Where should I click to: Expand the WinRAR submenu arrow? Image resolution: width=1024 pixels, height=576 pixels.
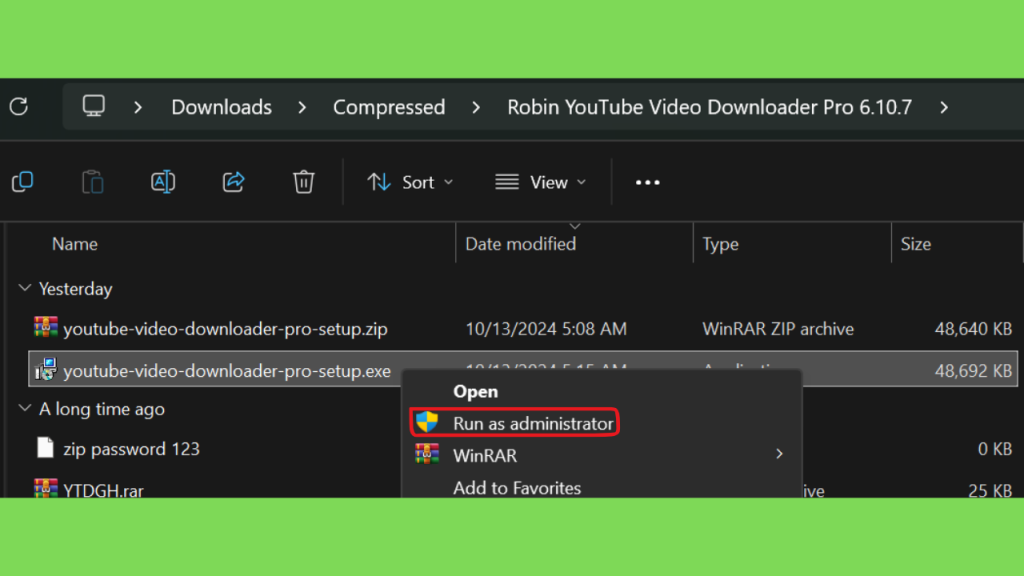779,454
